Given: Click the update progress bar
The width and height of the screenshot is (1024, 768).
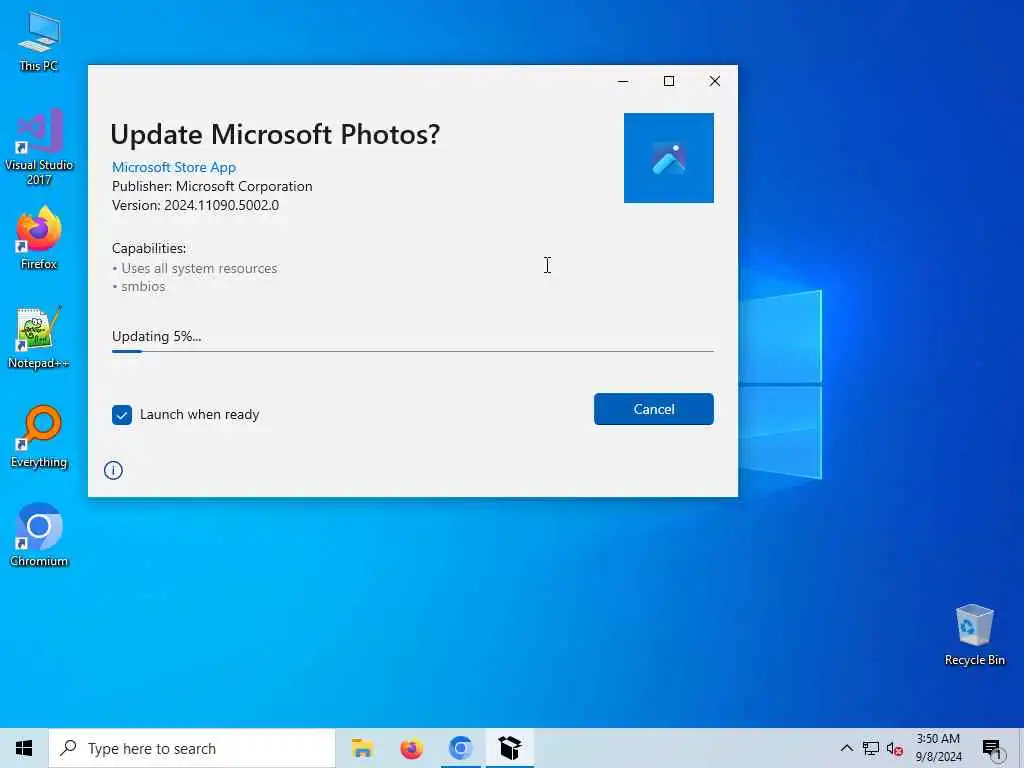Looking at the screenshot, I should (413, 351).
